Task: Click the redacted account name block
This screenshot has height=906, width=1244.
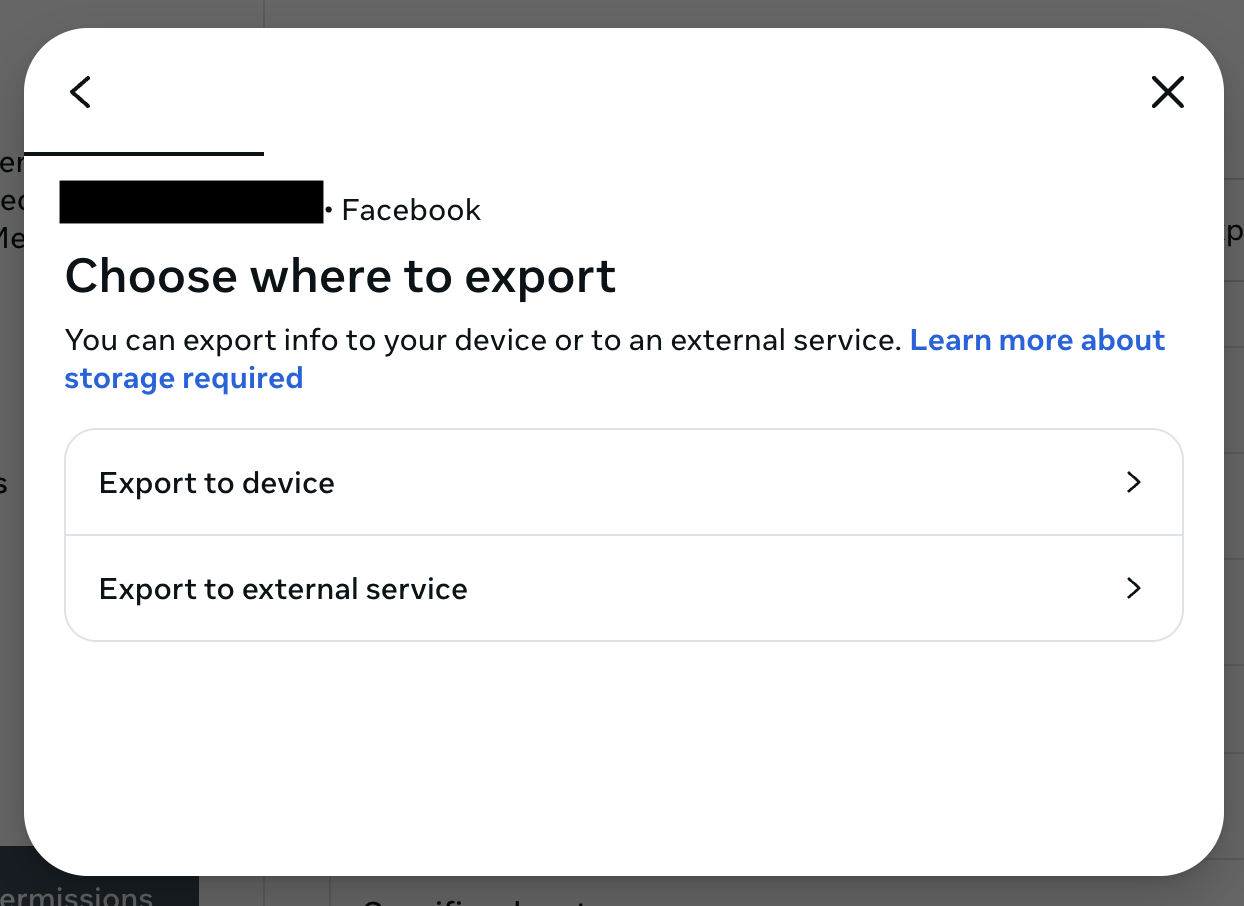Action: (192, 202)
